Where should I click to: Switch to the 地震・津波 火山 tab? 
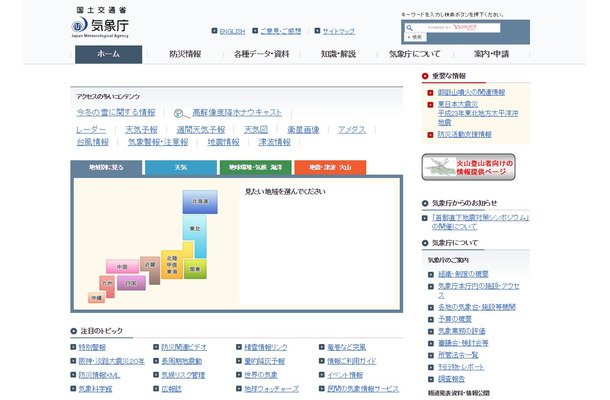[x=329, y=167]
